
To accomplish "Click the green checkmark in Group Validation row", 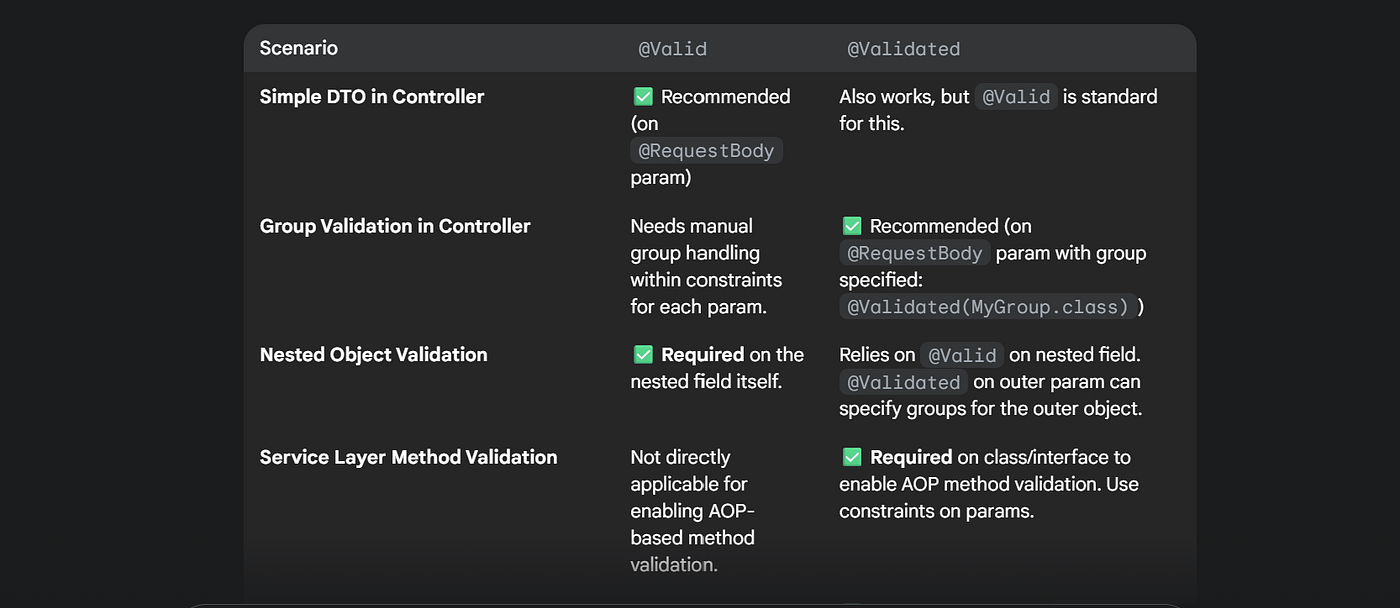I will coord(852,226).
